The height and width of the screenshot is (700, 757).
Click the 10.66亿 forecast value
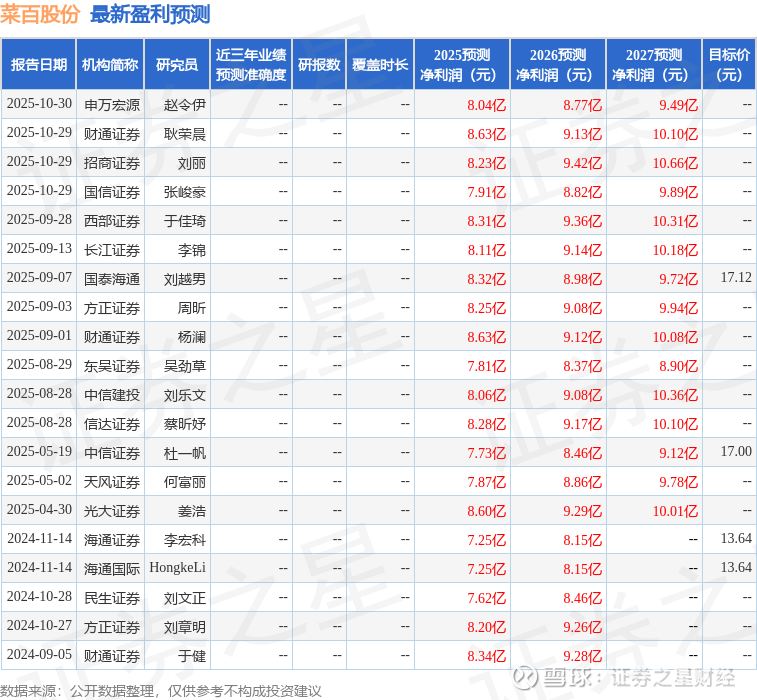click(x=675, y=163)
